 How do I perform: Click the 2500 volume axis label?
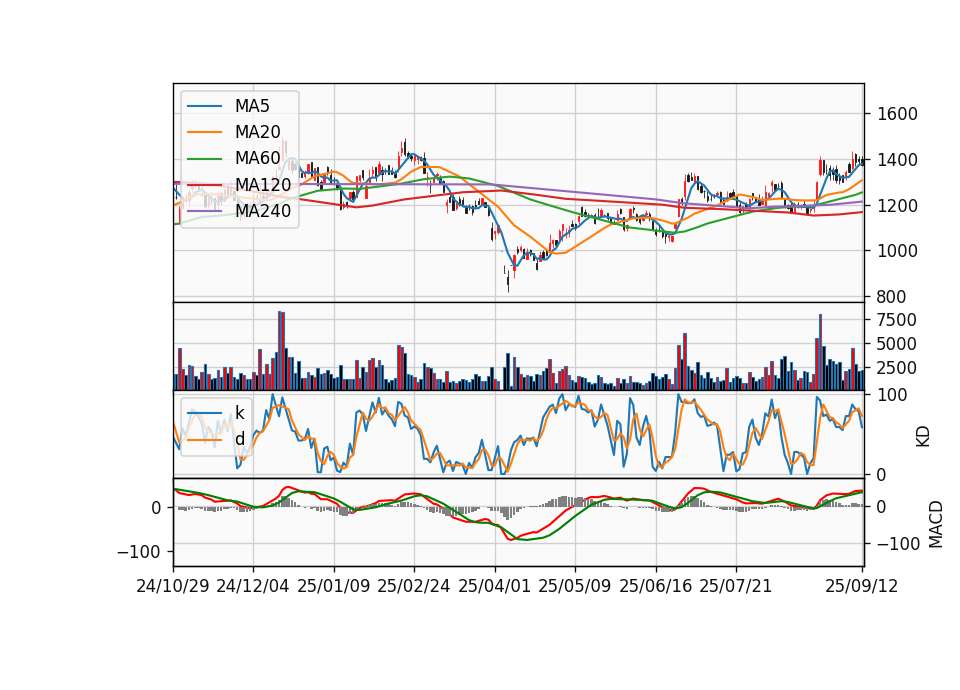897,368
